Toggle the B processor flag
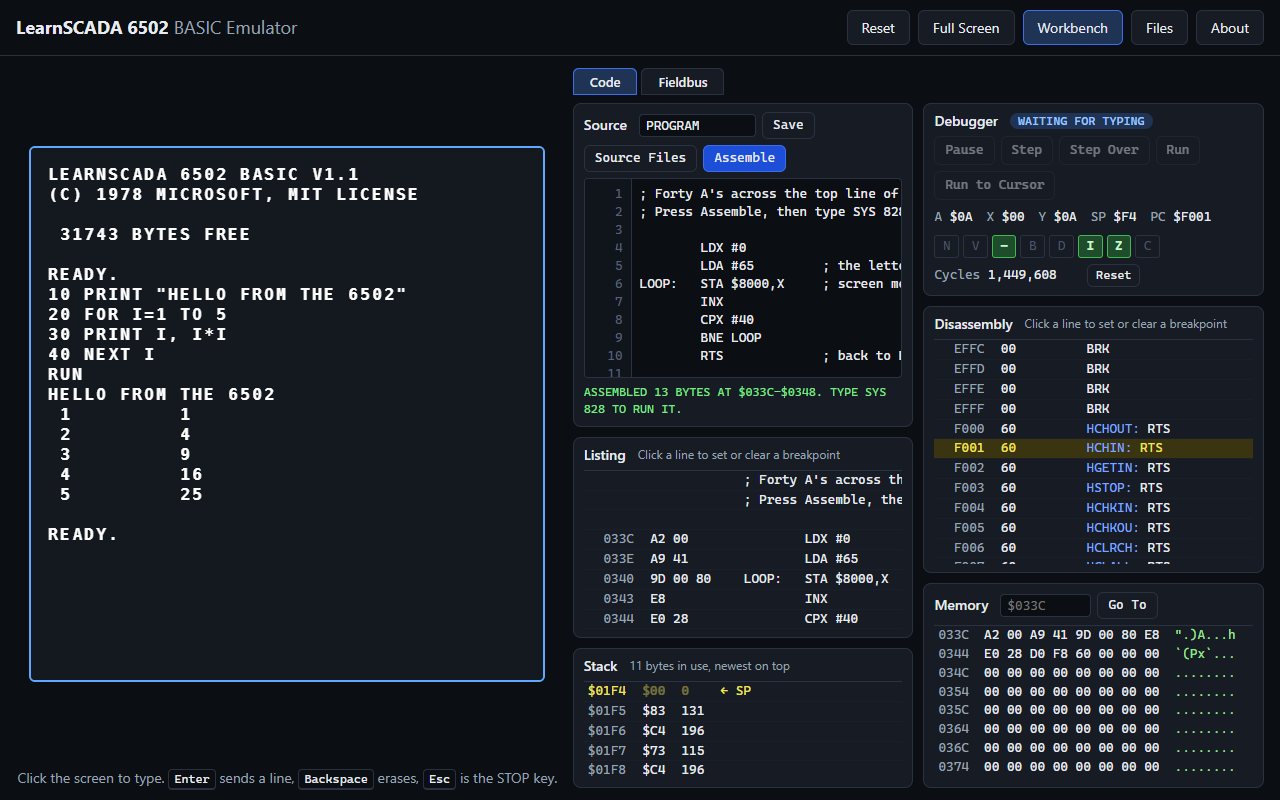 click(x=1033, y=246)
